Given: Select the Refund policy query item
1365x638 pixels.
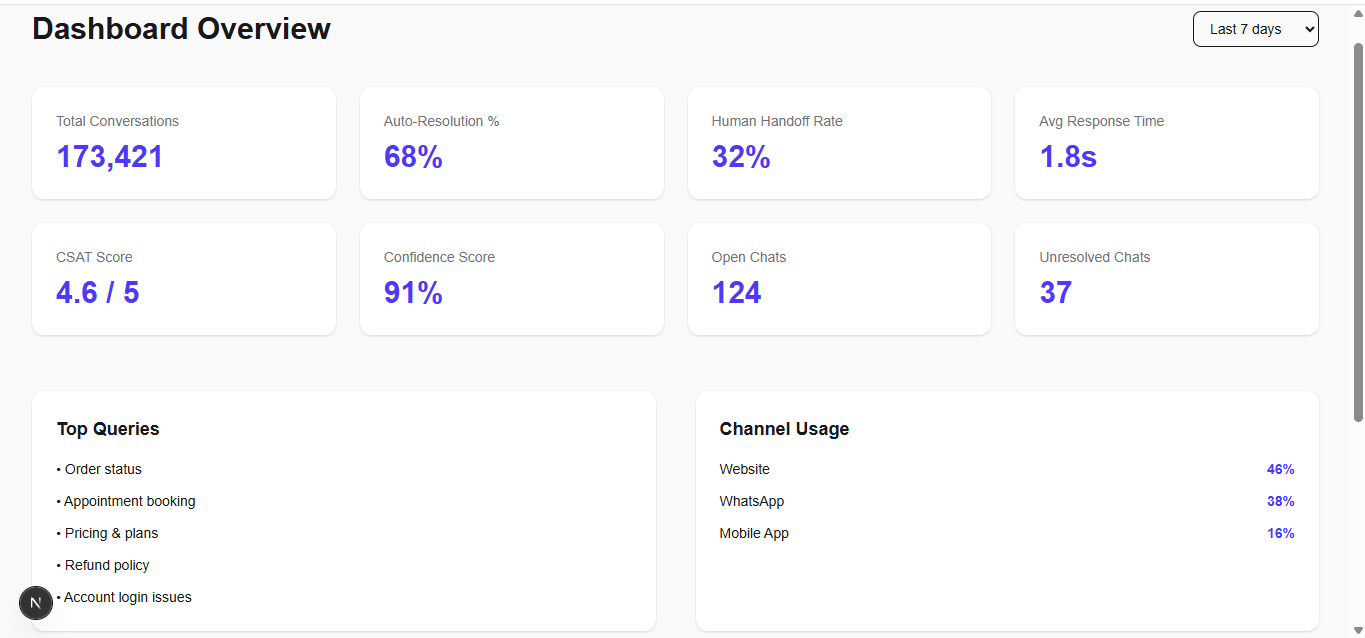Looking at the screenshot, I should (107, 565).
